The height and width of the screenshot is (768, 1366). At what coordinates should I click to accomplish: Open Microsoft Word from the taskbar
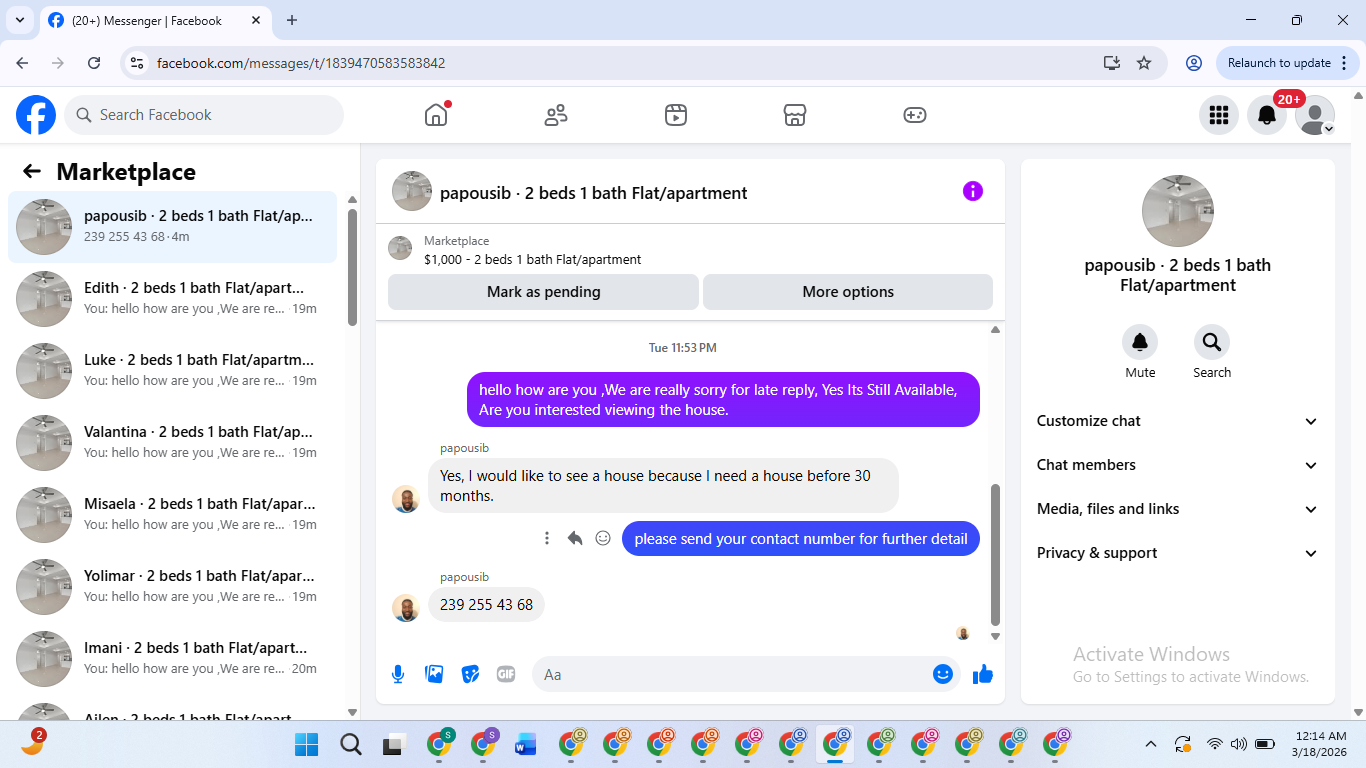[x=526, y=744]
